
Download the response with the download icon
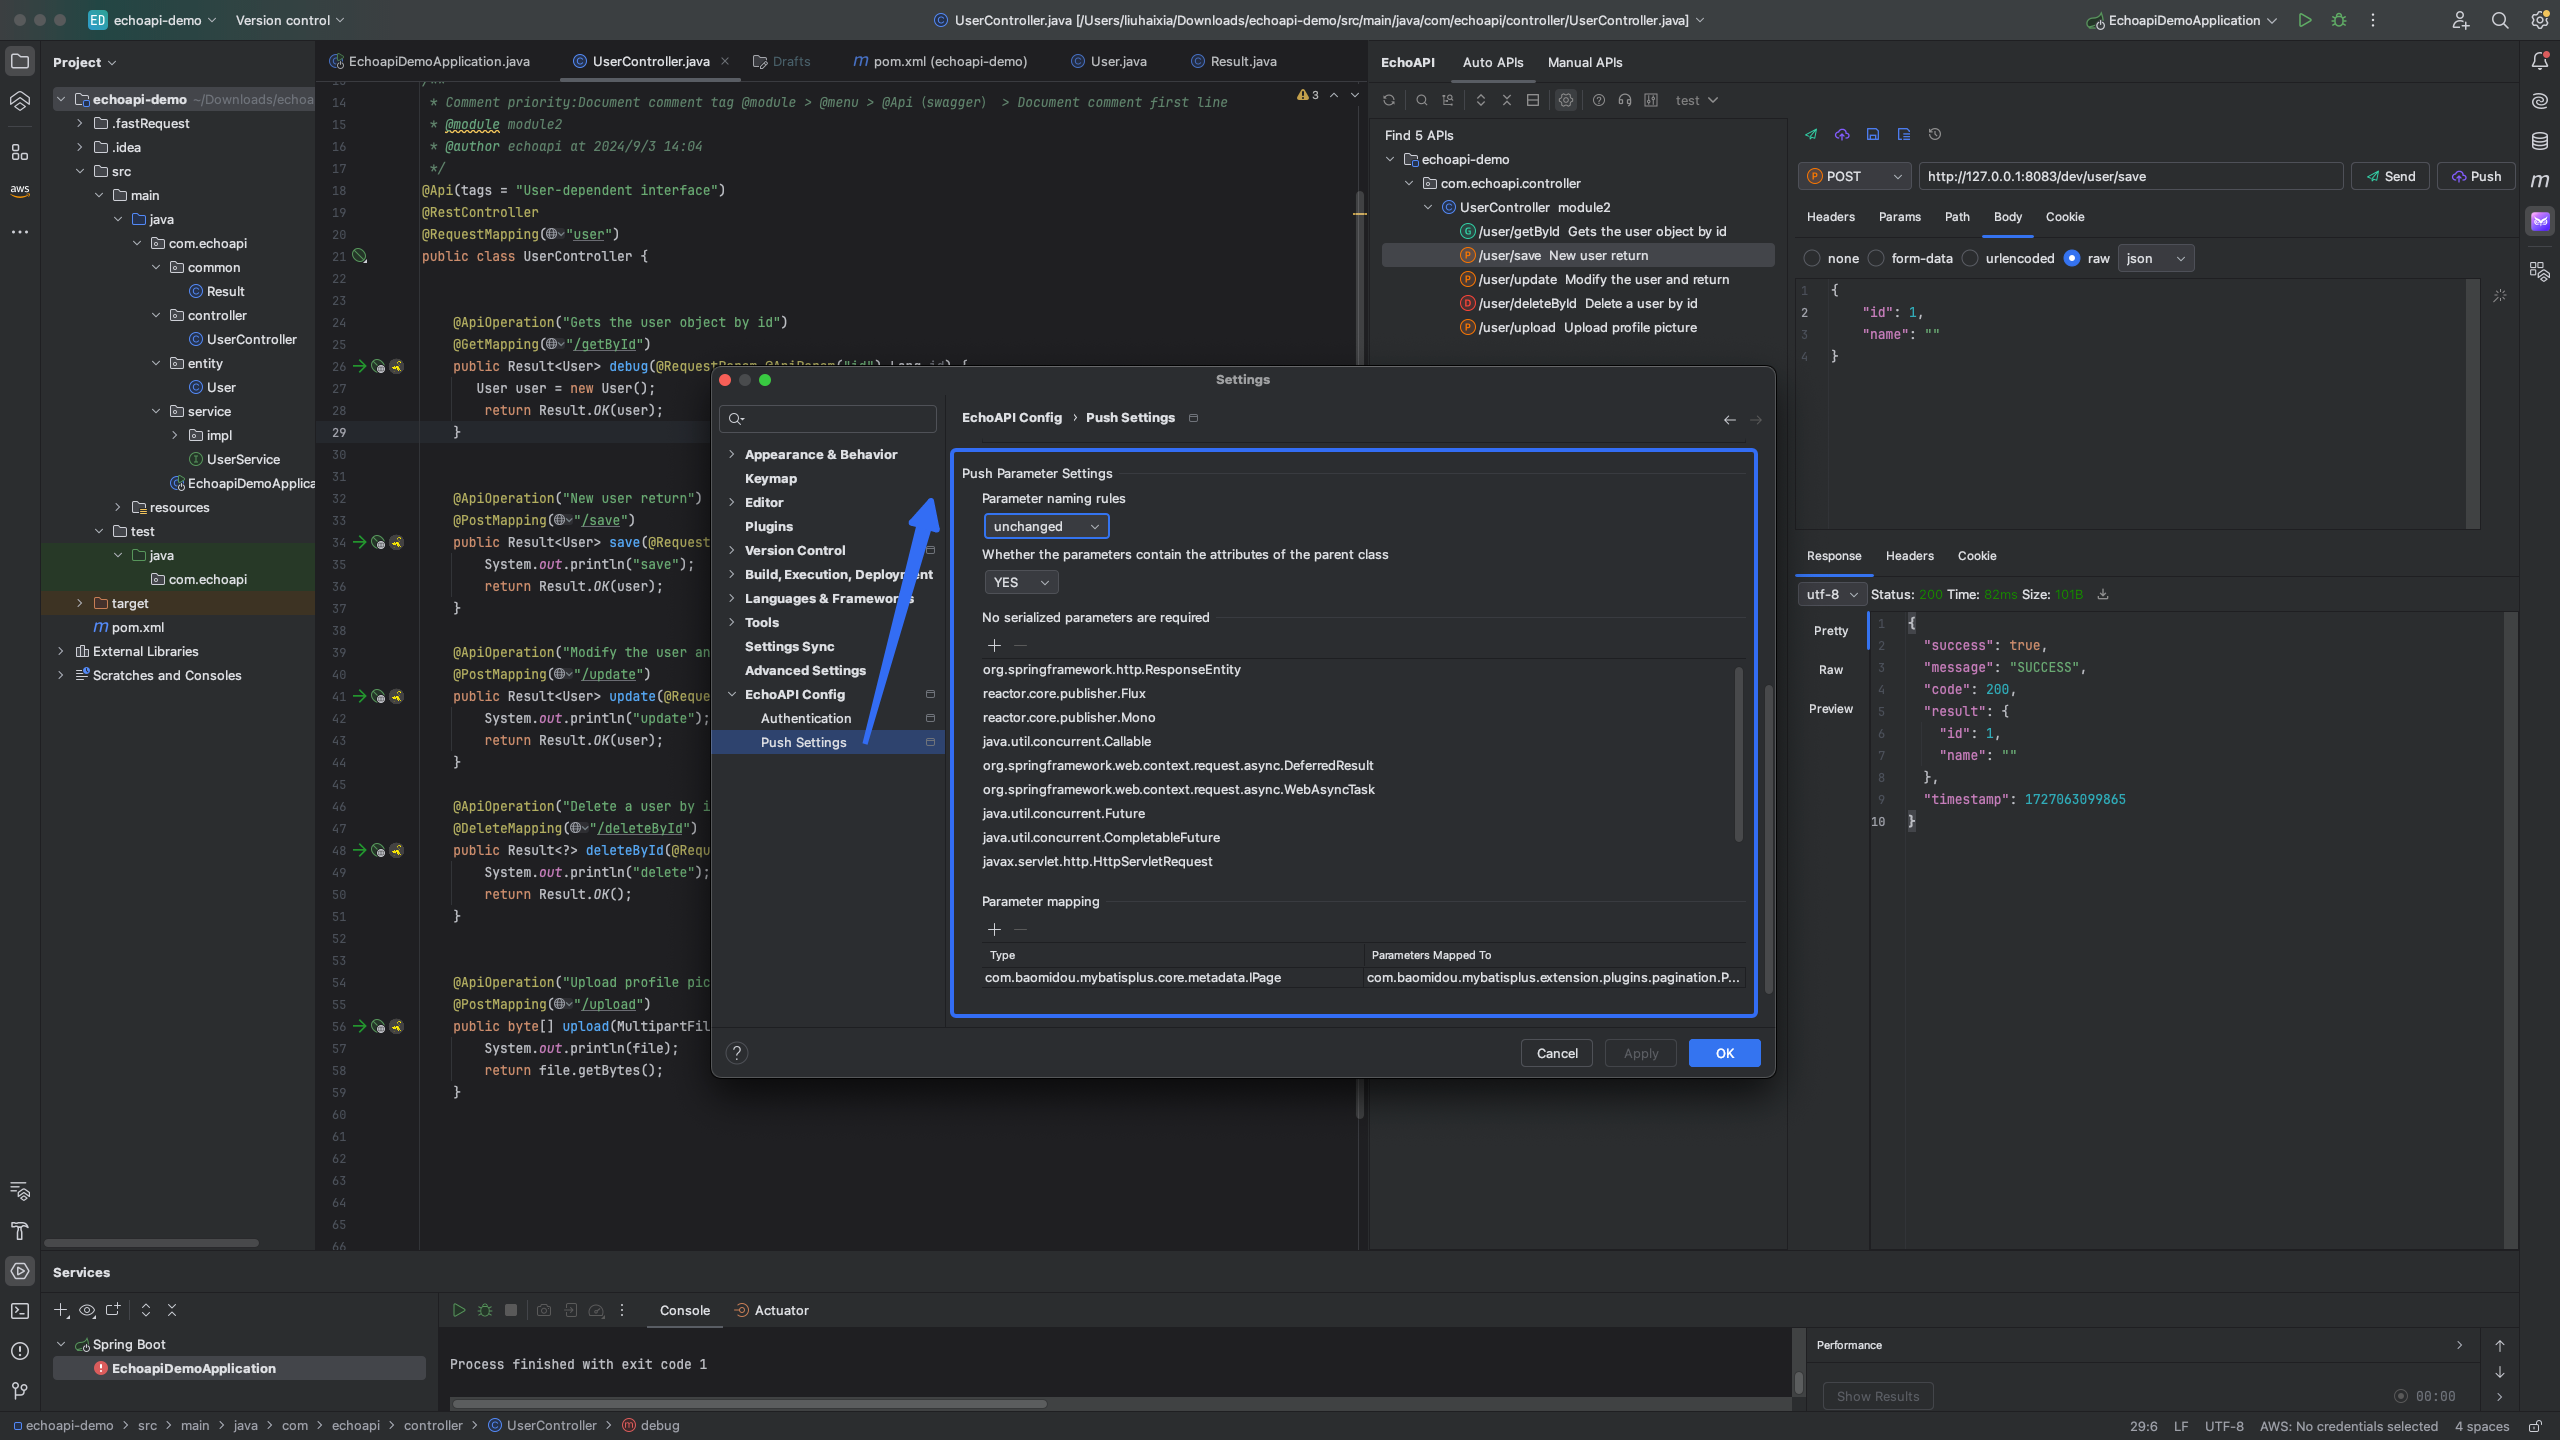2103,594
